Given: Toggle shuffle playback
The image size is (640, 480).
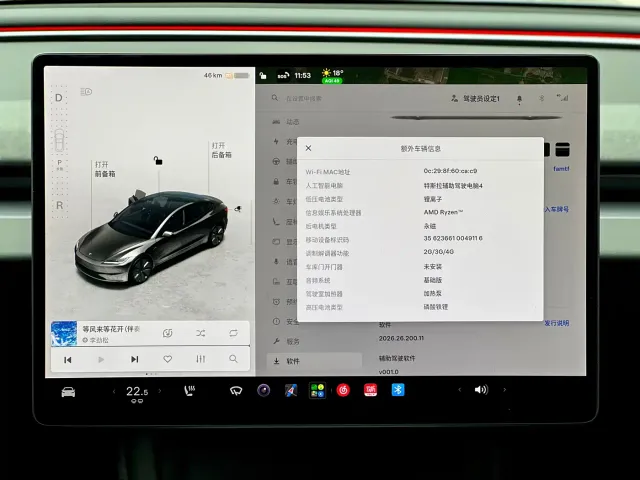Looking at the screenshot, I should (200, 333).
